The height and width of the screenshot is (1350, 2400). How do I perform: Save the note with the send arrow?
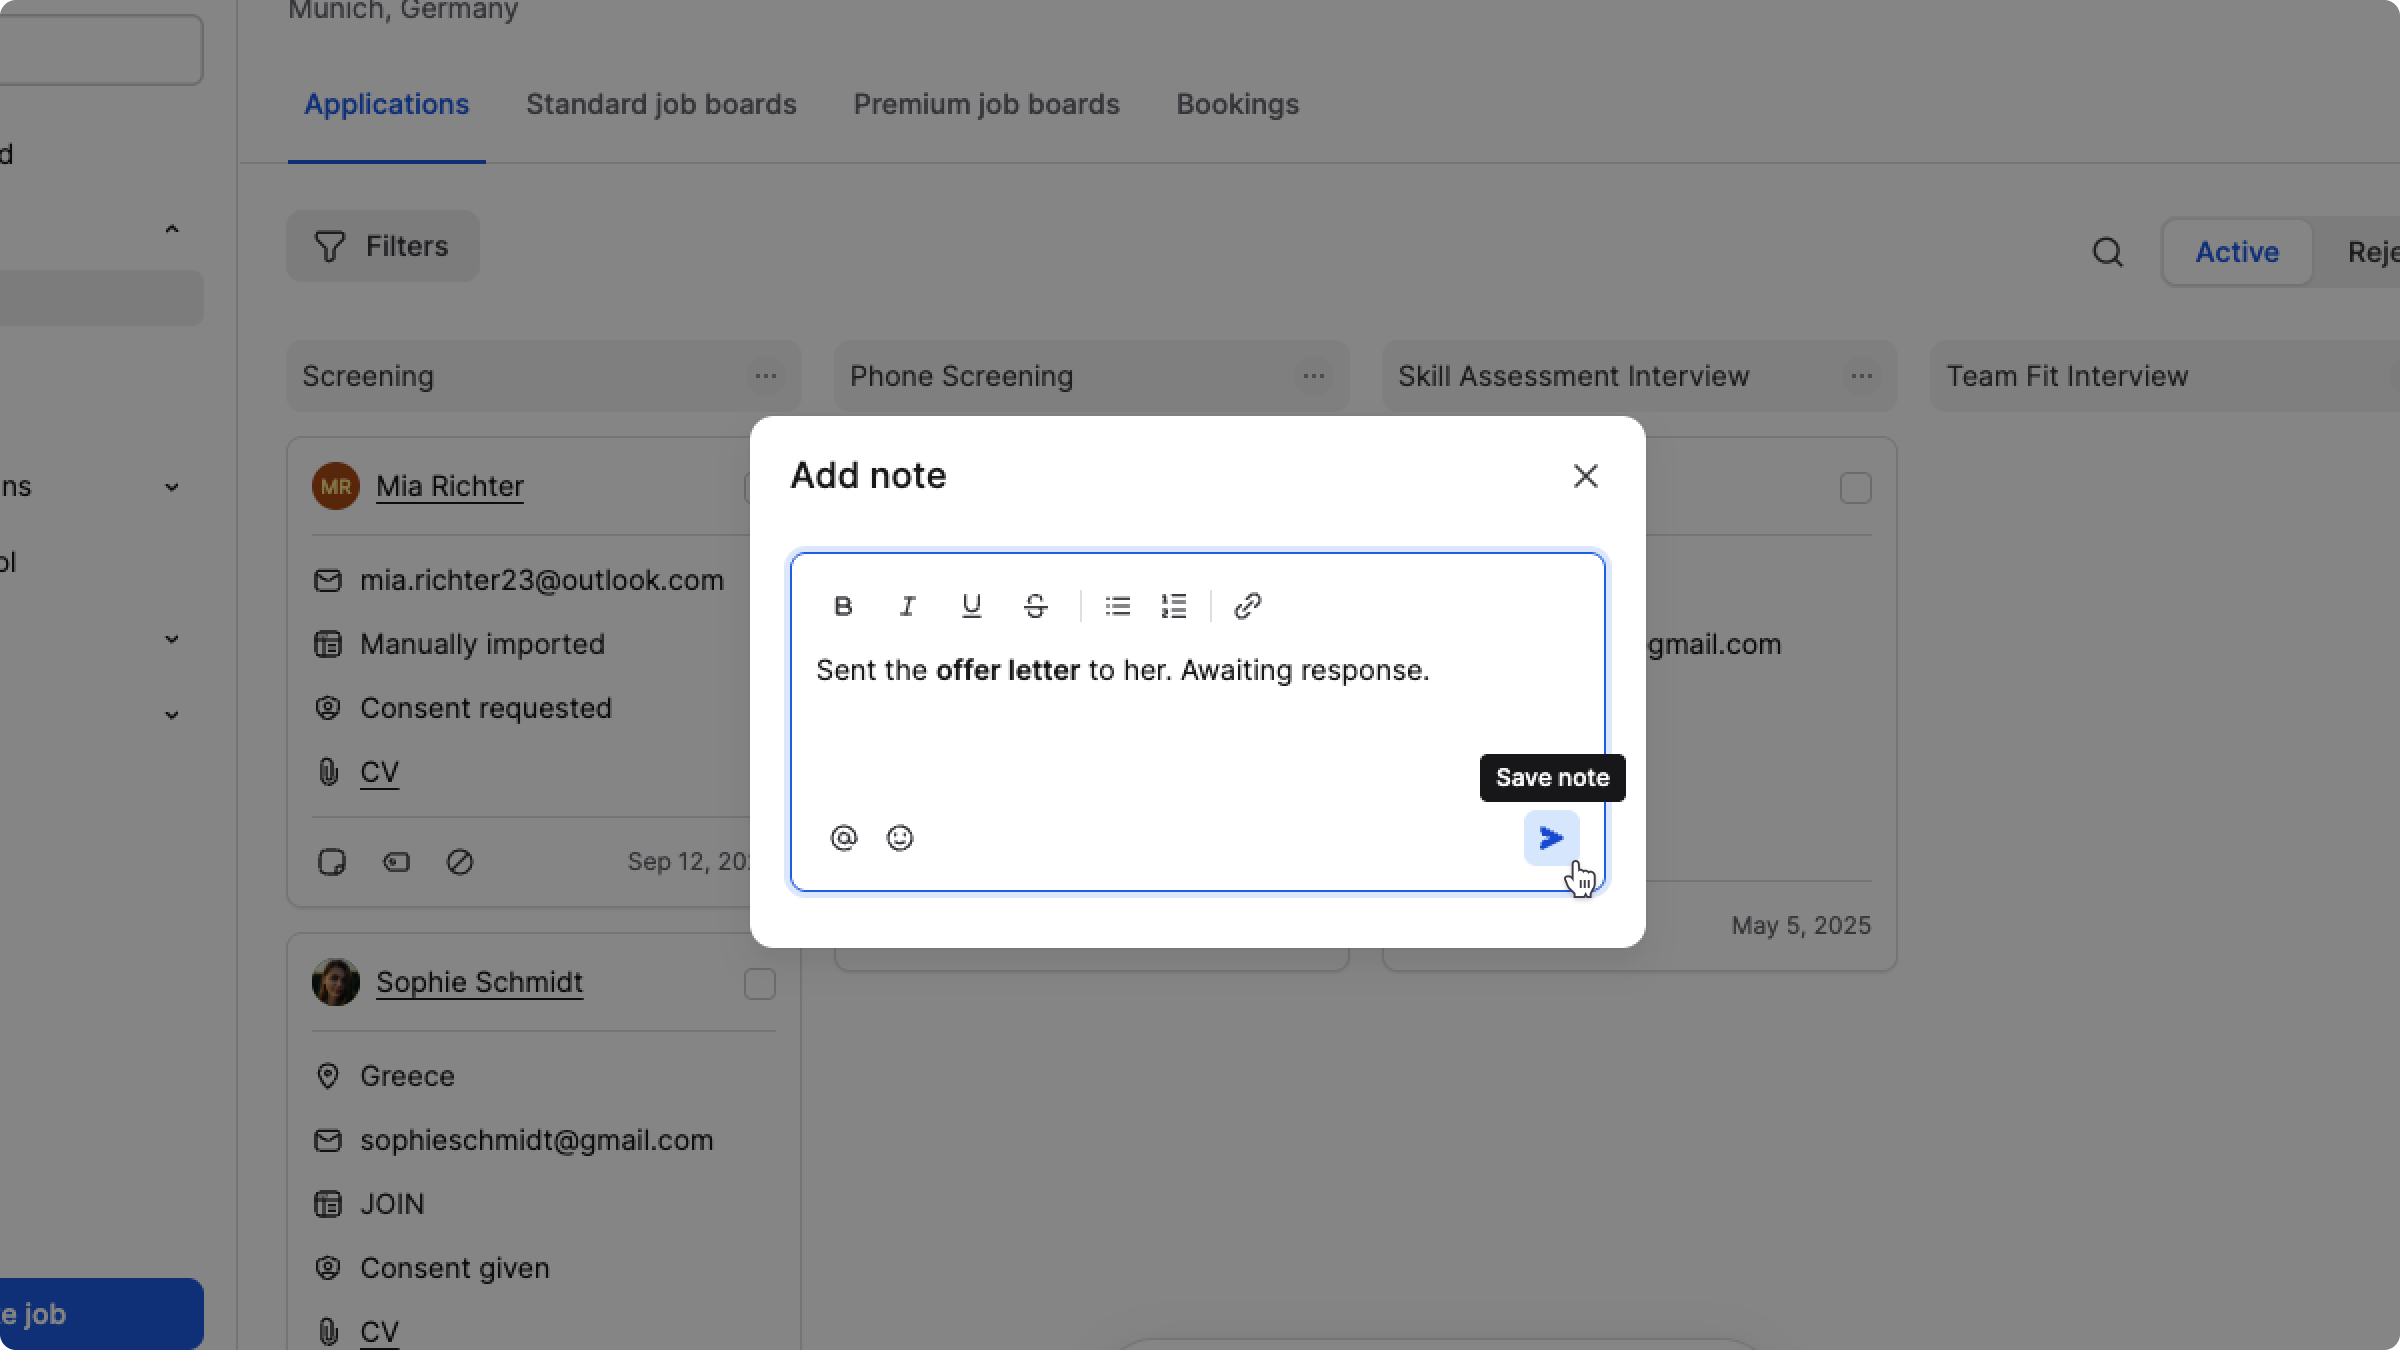pos(1551,838)
